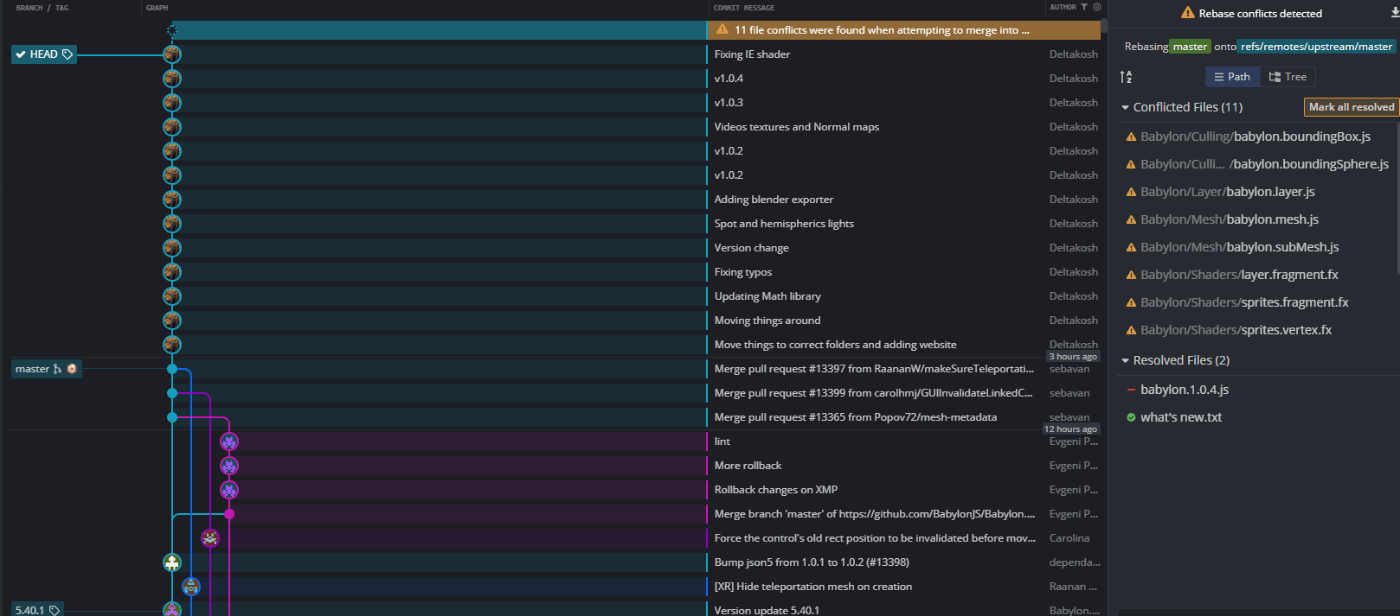Select the v1.0.4 commit message

[x=729, y=78]
